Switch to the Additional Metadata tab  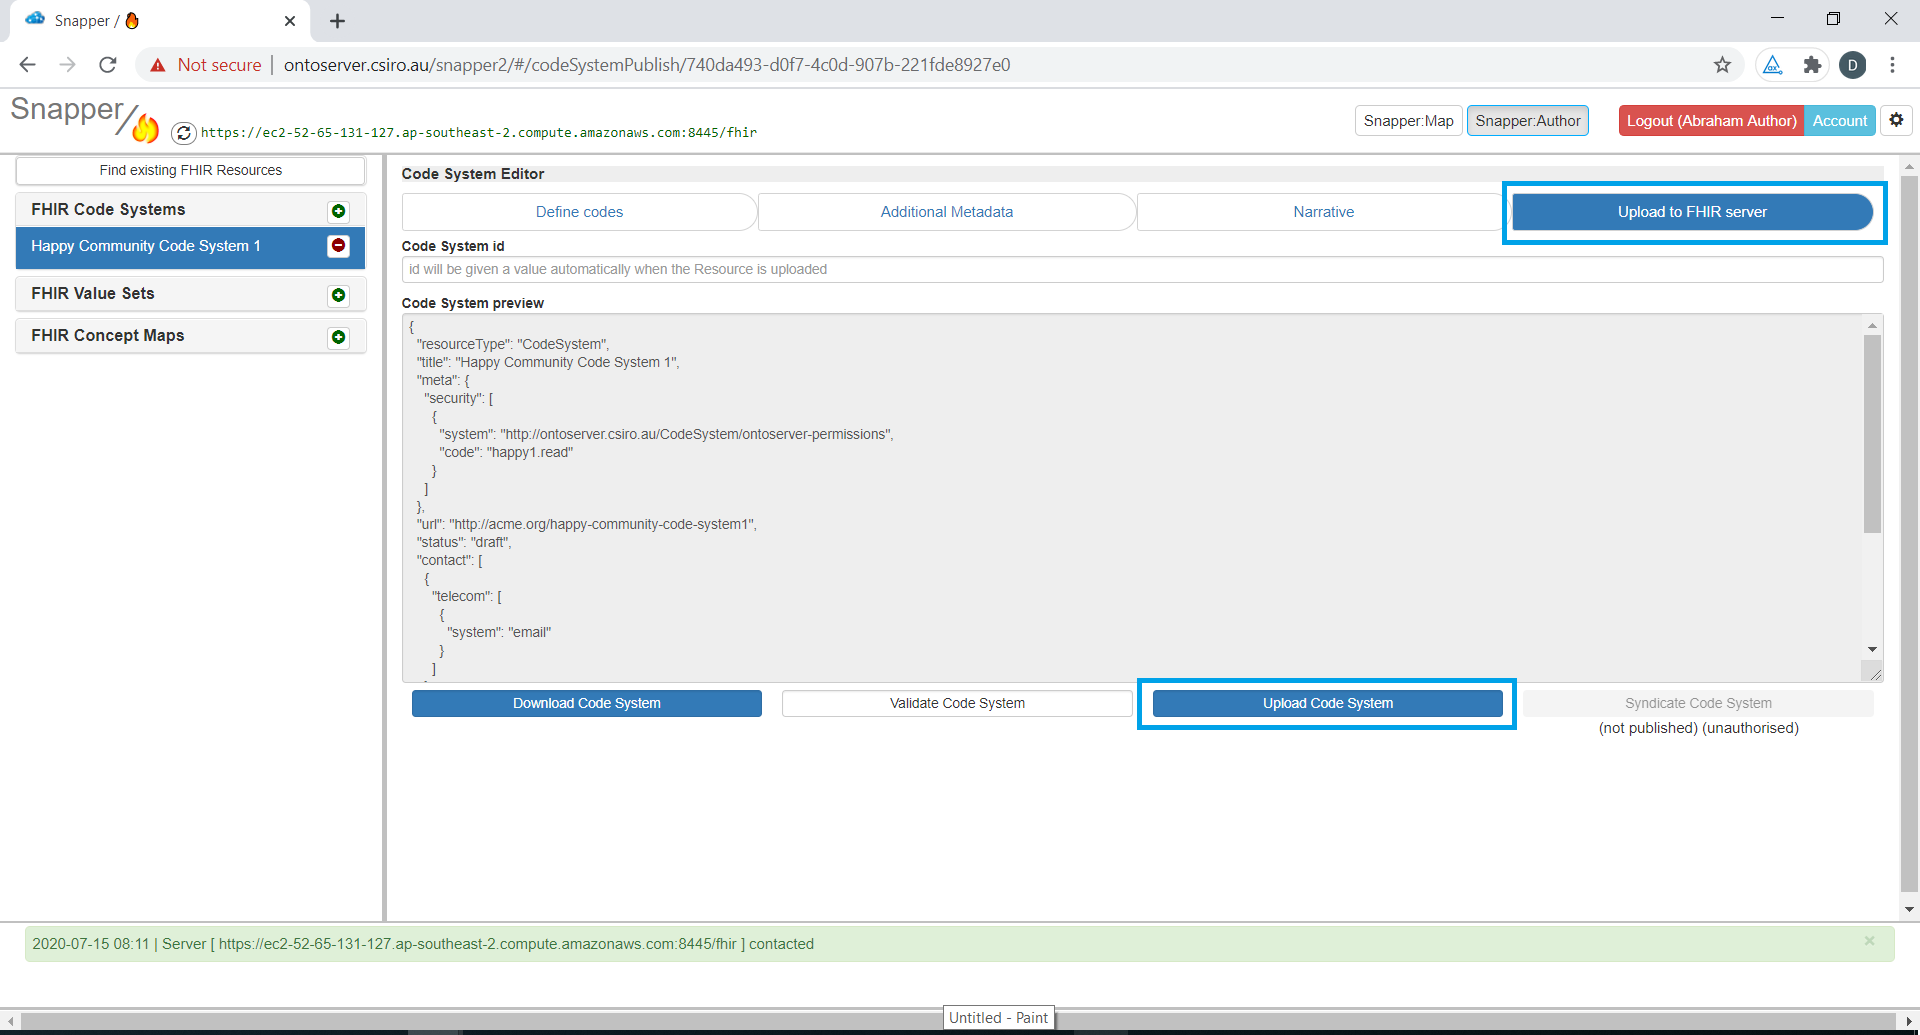coord(946,212)
